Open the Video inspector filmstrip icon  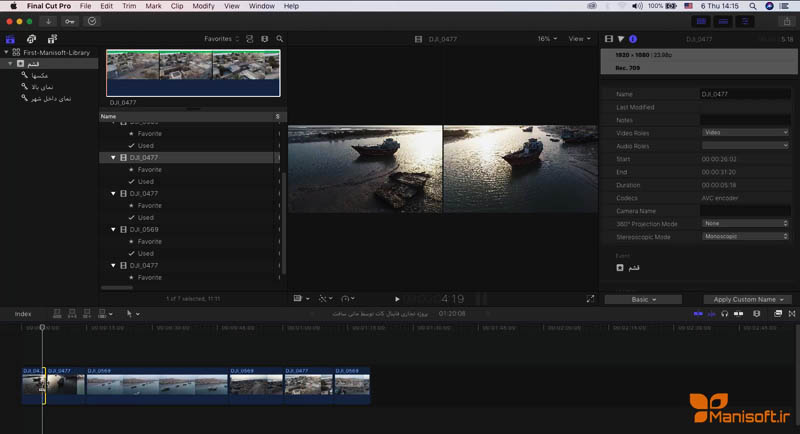pyautogui.click(x=609, y=39)
